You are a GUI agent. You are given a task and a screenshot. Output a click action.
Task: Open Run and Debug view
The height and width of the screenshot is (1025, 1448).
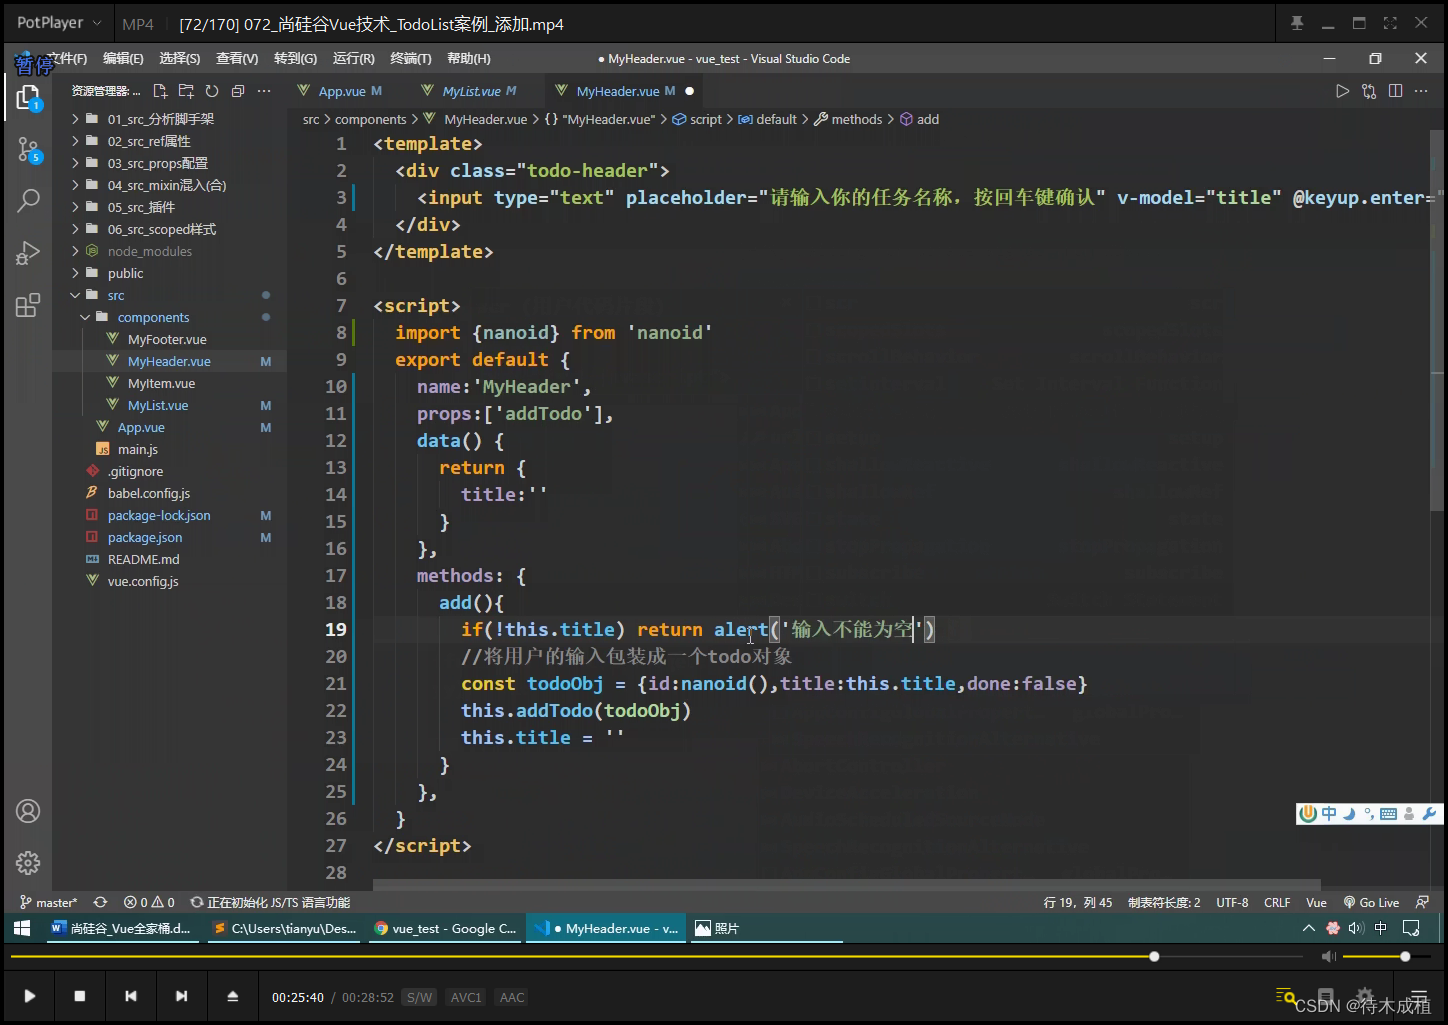click(x=28, y=253)
